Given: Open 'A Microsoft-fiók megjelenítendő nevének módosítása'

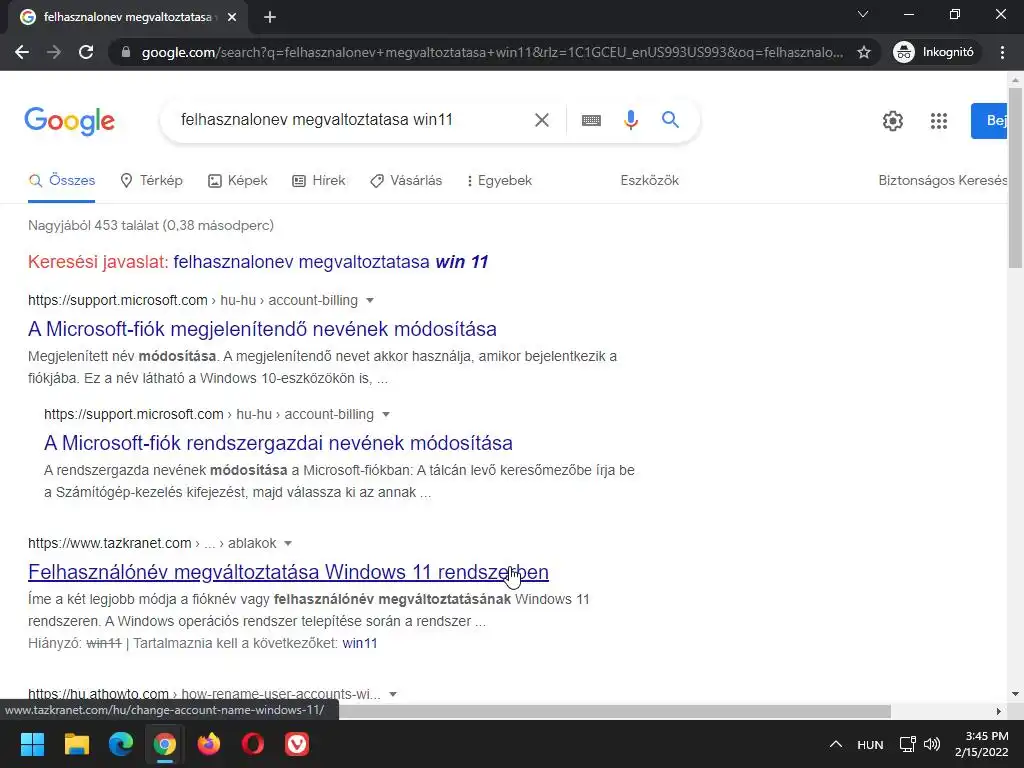Looking at the screenshot, I should (x=263, y=329).
